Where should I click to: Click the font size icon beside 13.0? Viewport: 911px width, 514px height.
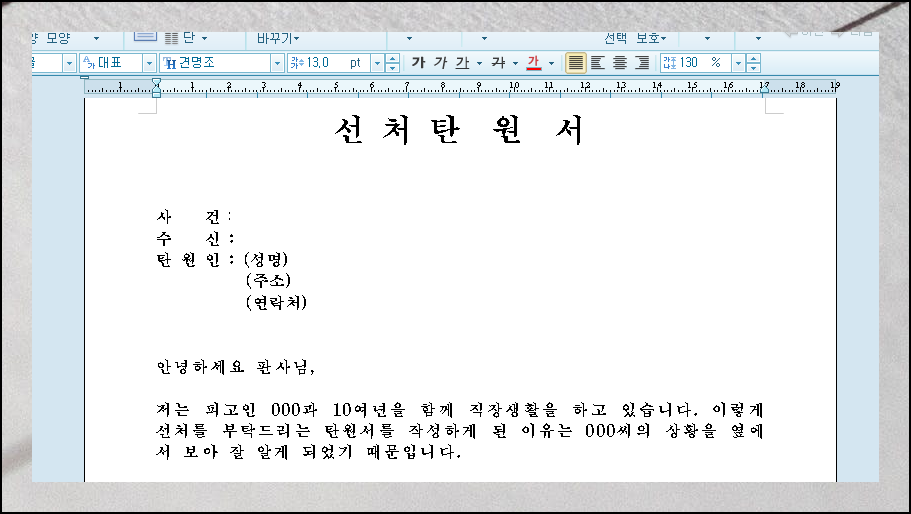click(x=297, y=63)
